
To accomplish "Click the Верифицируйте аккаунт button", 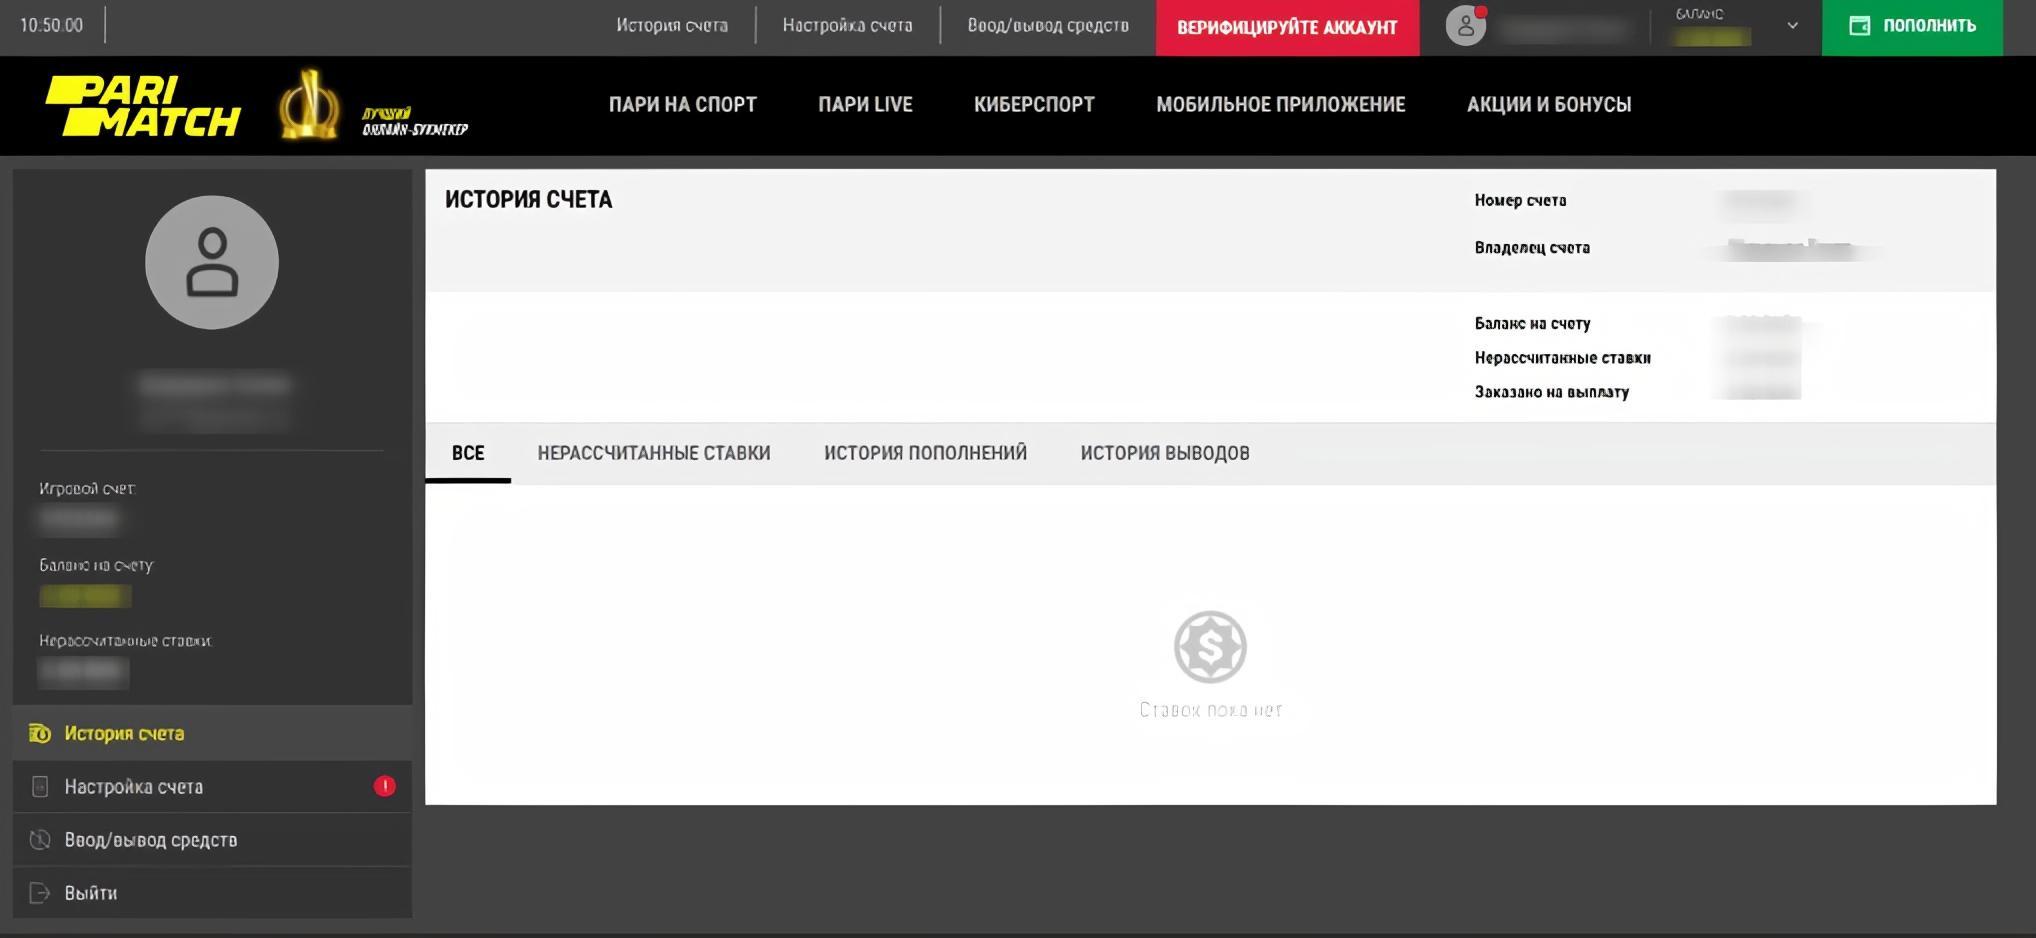I will coord(1287,27).
